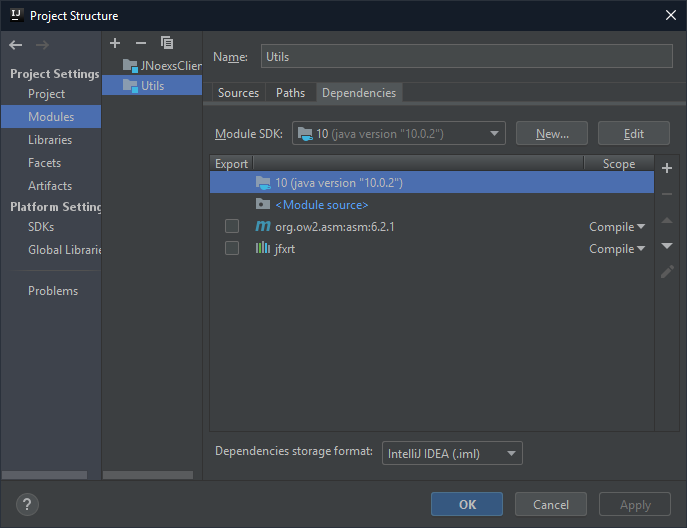Confirm with the OK button
This screenshot has height=528, width=687.
pos(467,504)
